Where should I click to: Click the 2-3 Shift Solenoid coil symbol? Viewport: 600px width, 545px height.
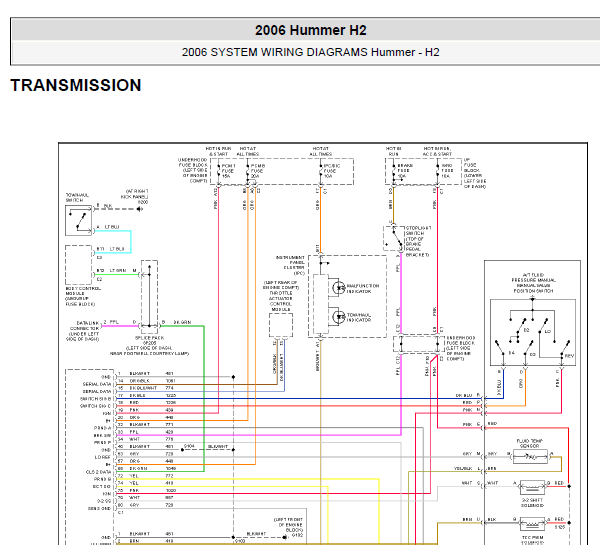point(532,487)
